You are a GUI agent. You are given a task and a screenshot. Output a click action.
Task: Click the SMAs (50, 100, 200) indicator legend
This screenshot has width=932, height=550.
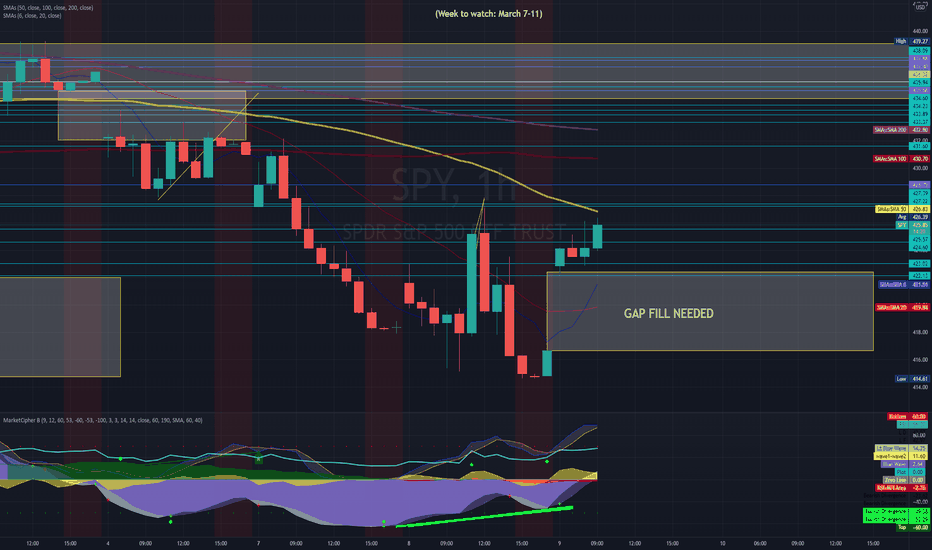point(48,8)
